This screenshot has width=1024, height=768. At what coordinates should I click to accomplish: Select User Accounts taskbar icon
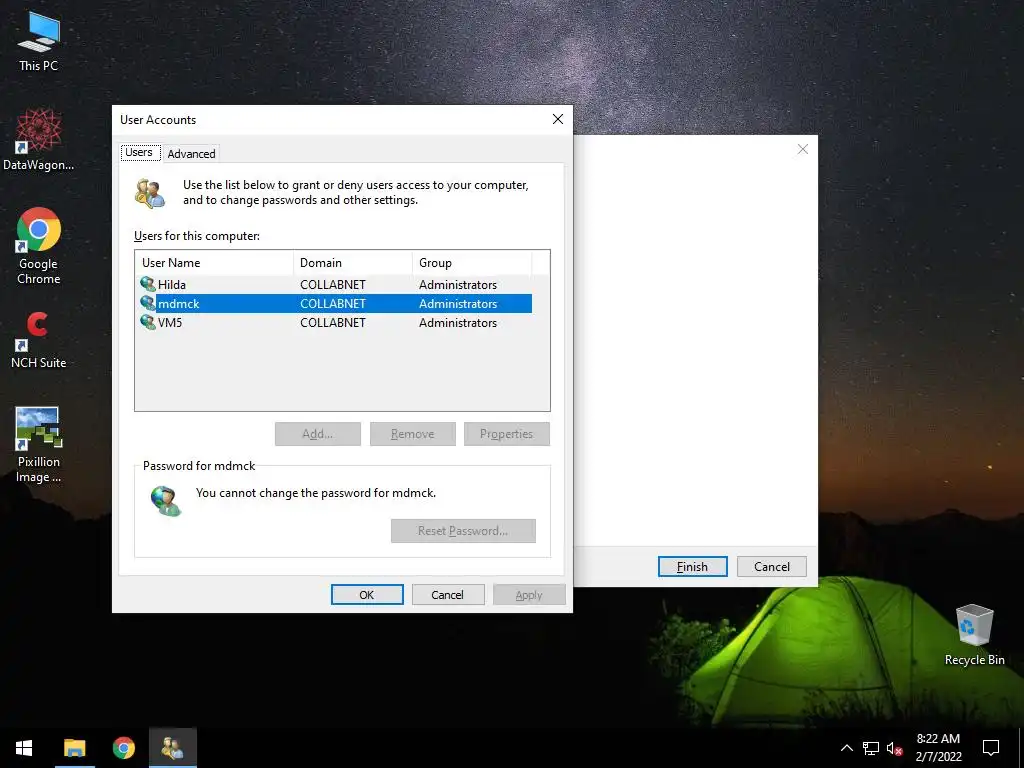click(172, 748)
